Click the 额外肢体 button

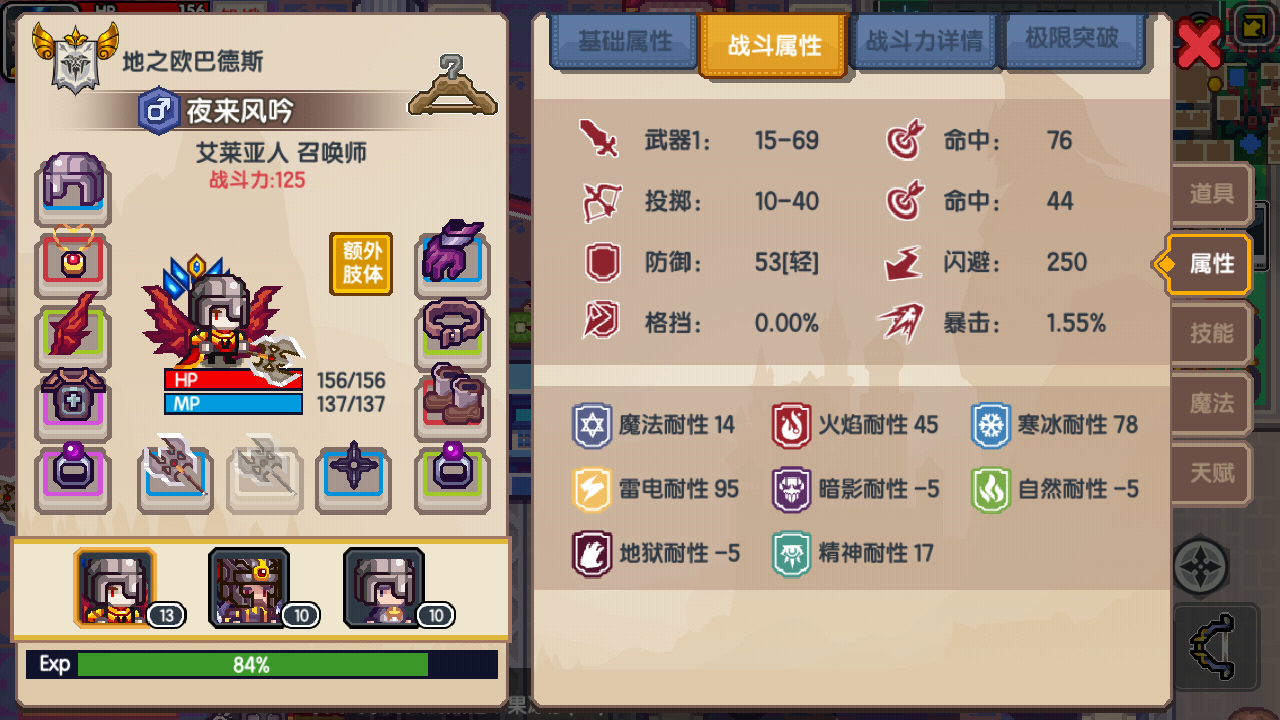pos(362,264)
